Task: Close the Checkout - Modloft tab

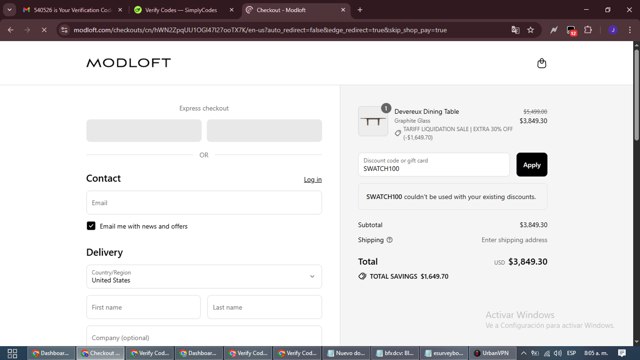Action: [x=343, y=10]
